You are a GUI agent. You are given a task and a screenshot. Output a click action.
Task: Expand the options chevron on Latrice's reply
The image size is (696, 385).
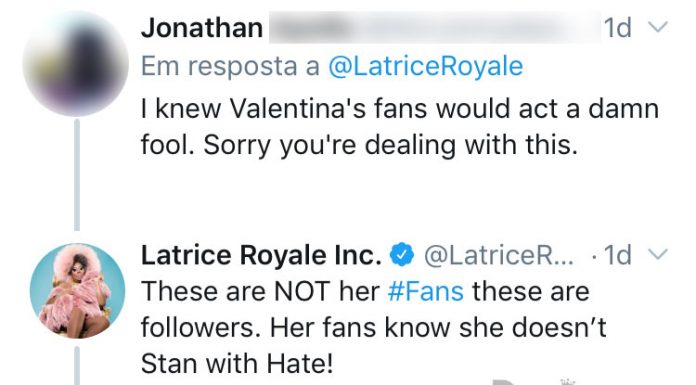coord(658,254)
